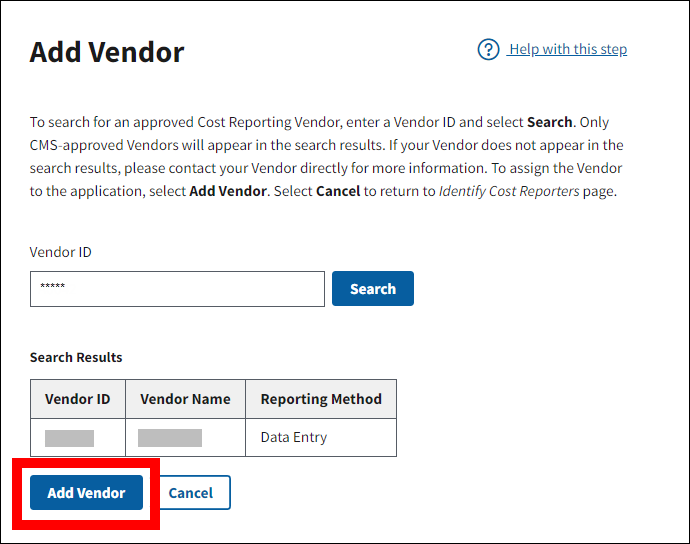Screen dimensions: 690x544
Task: Click bold 'Add Vendor' in the instructions
Action: pos(226,191)
